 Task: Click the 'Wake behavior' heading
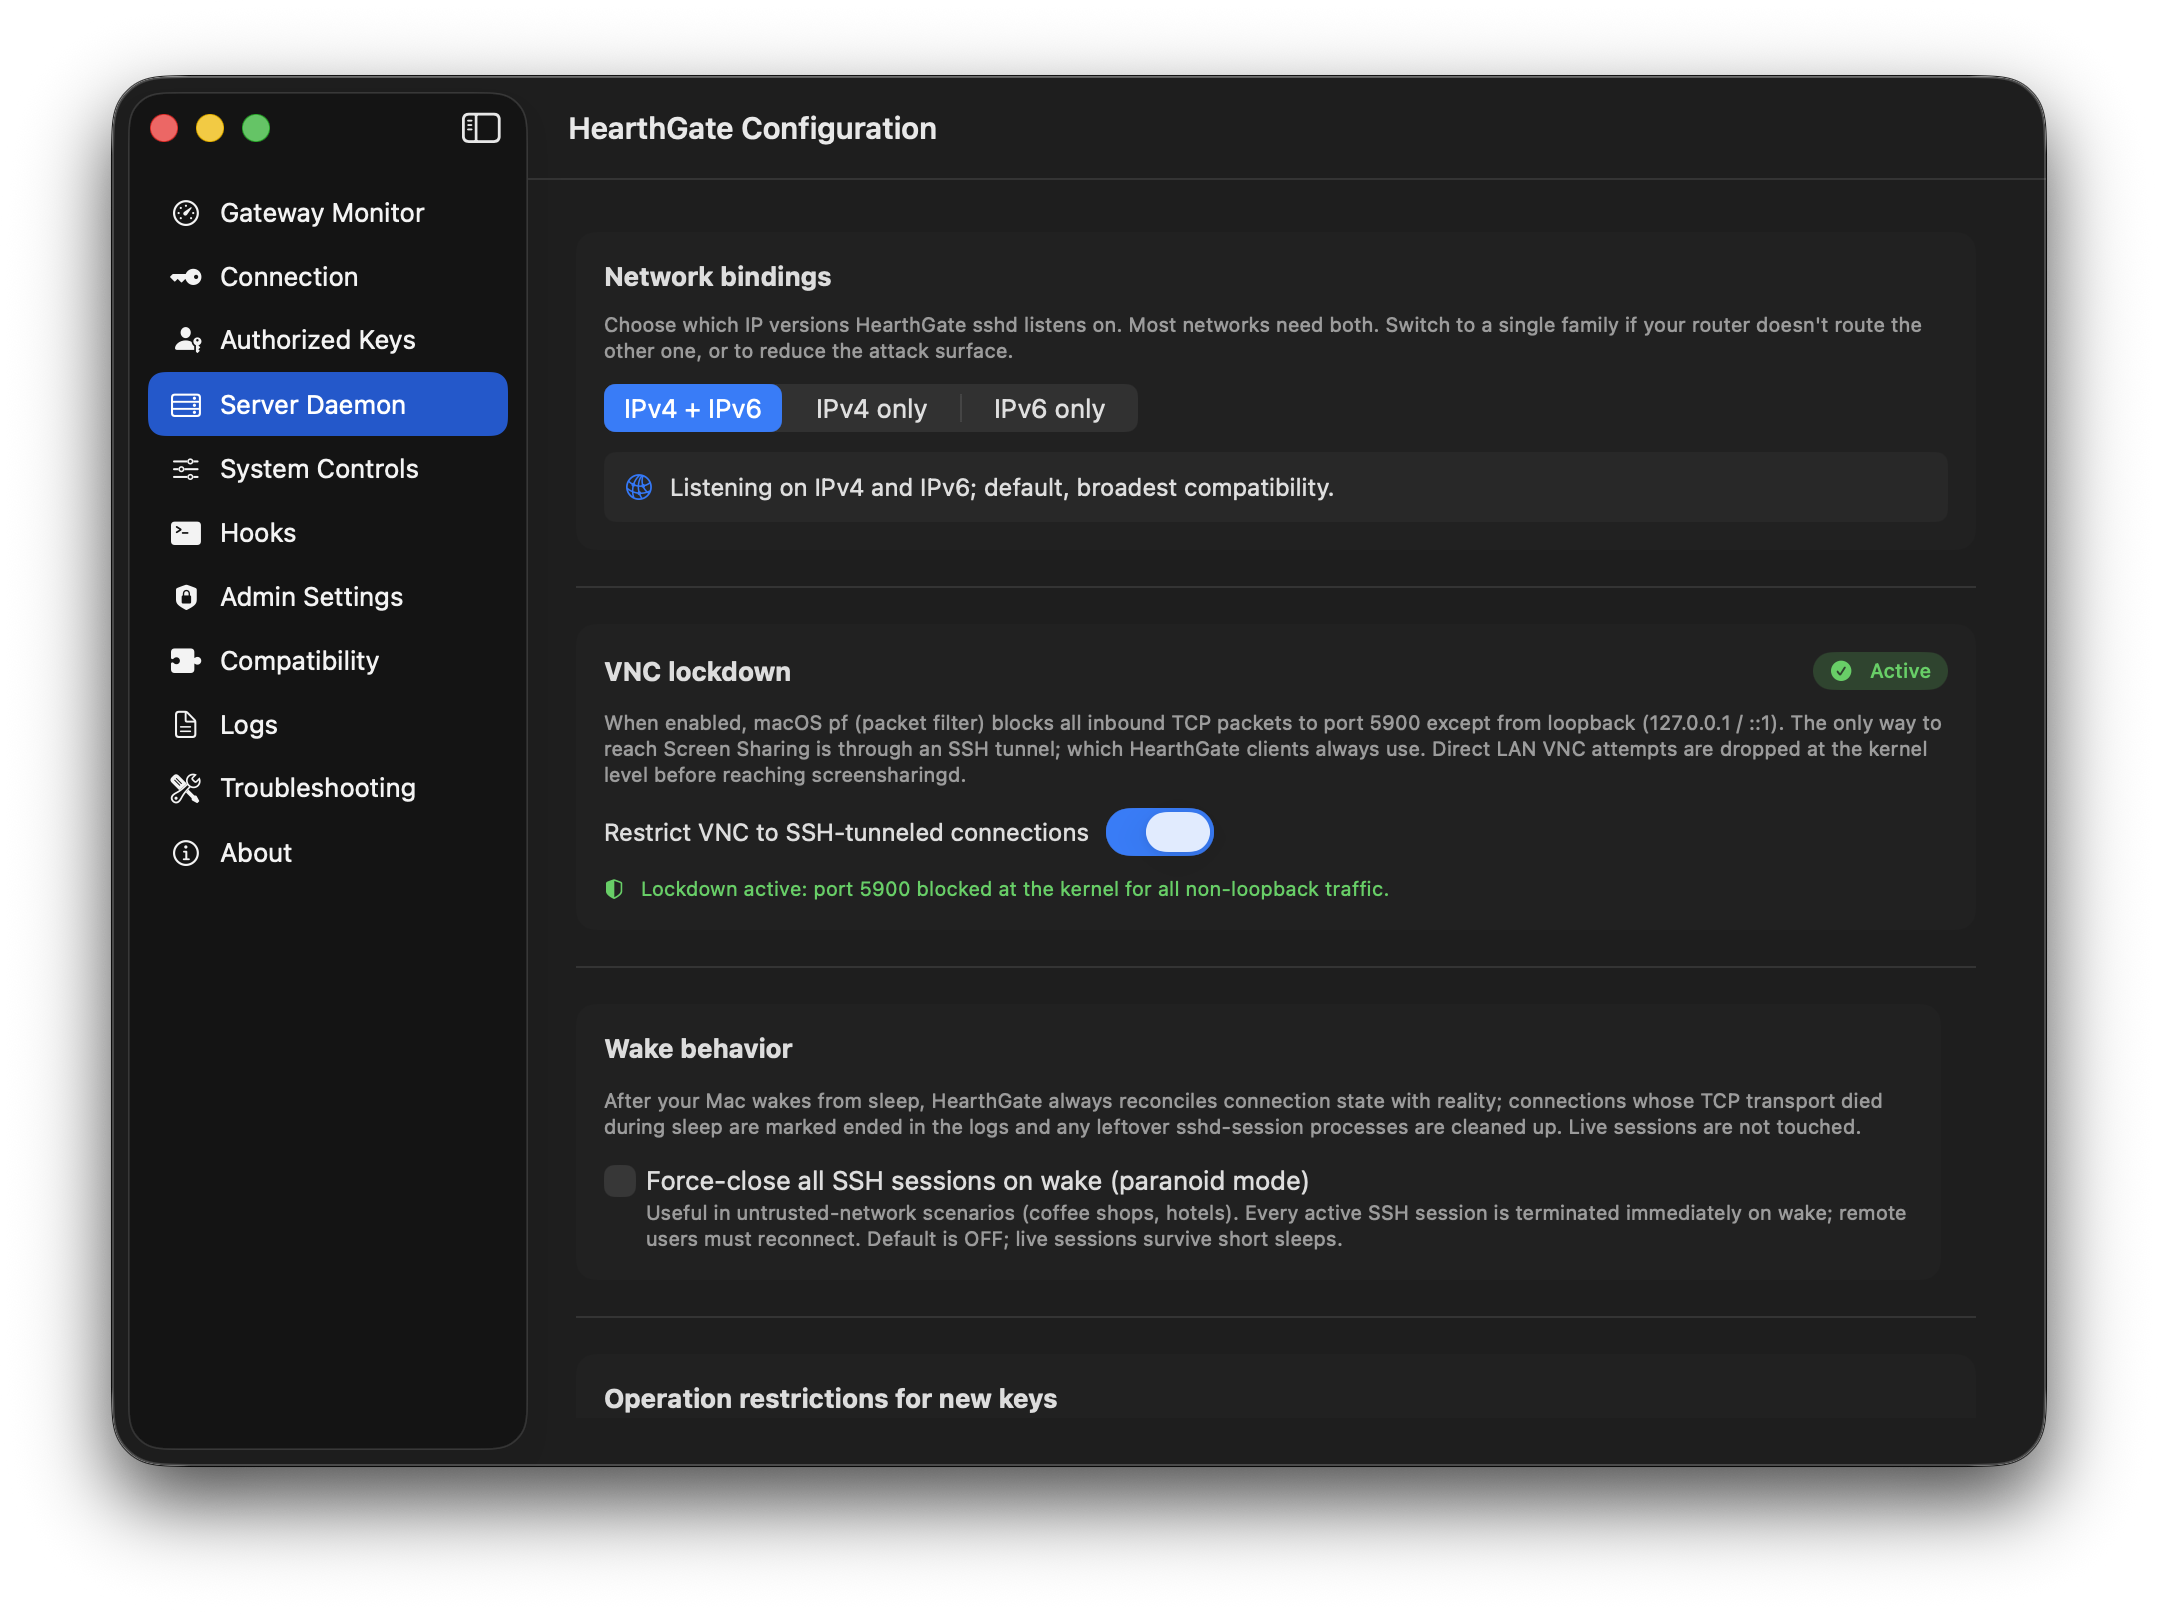698,1049
